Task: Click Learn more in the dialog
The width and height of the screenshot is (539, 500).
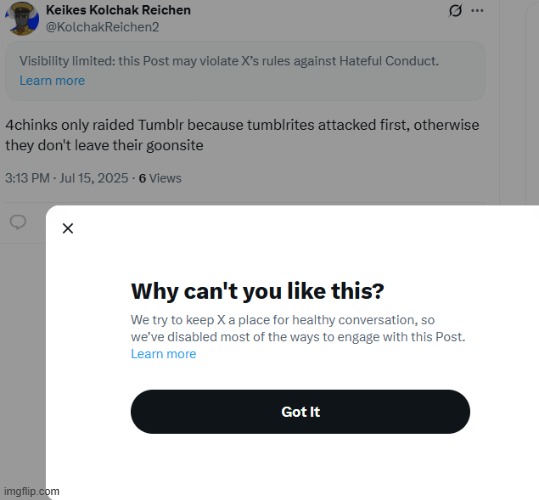Action: pyautogui.click(x=163, y=354)
